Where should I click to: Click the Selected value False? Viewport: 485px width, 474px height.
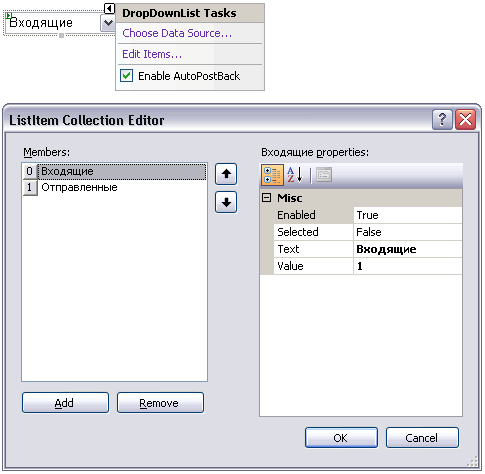[x=408, y=232]
